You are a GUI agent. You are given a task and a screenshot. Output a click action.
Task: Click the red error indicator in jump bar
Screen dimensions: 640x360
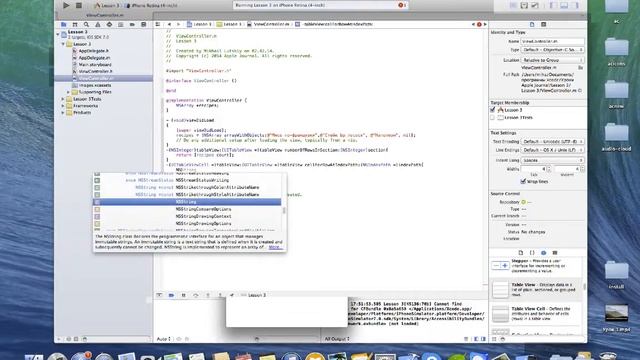coord(479,24)
